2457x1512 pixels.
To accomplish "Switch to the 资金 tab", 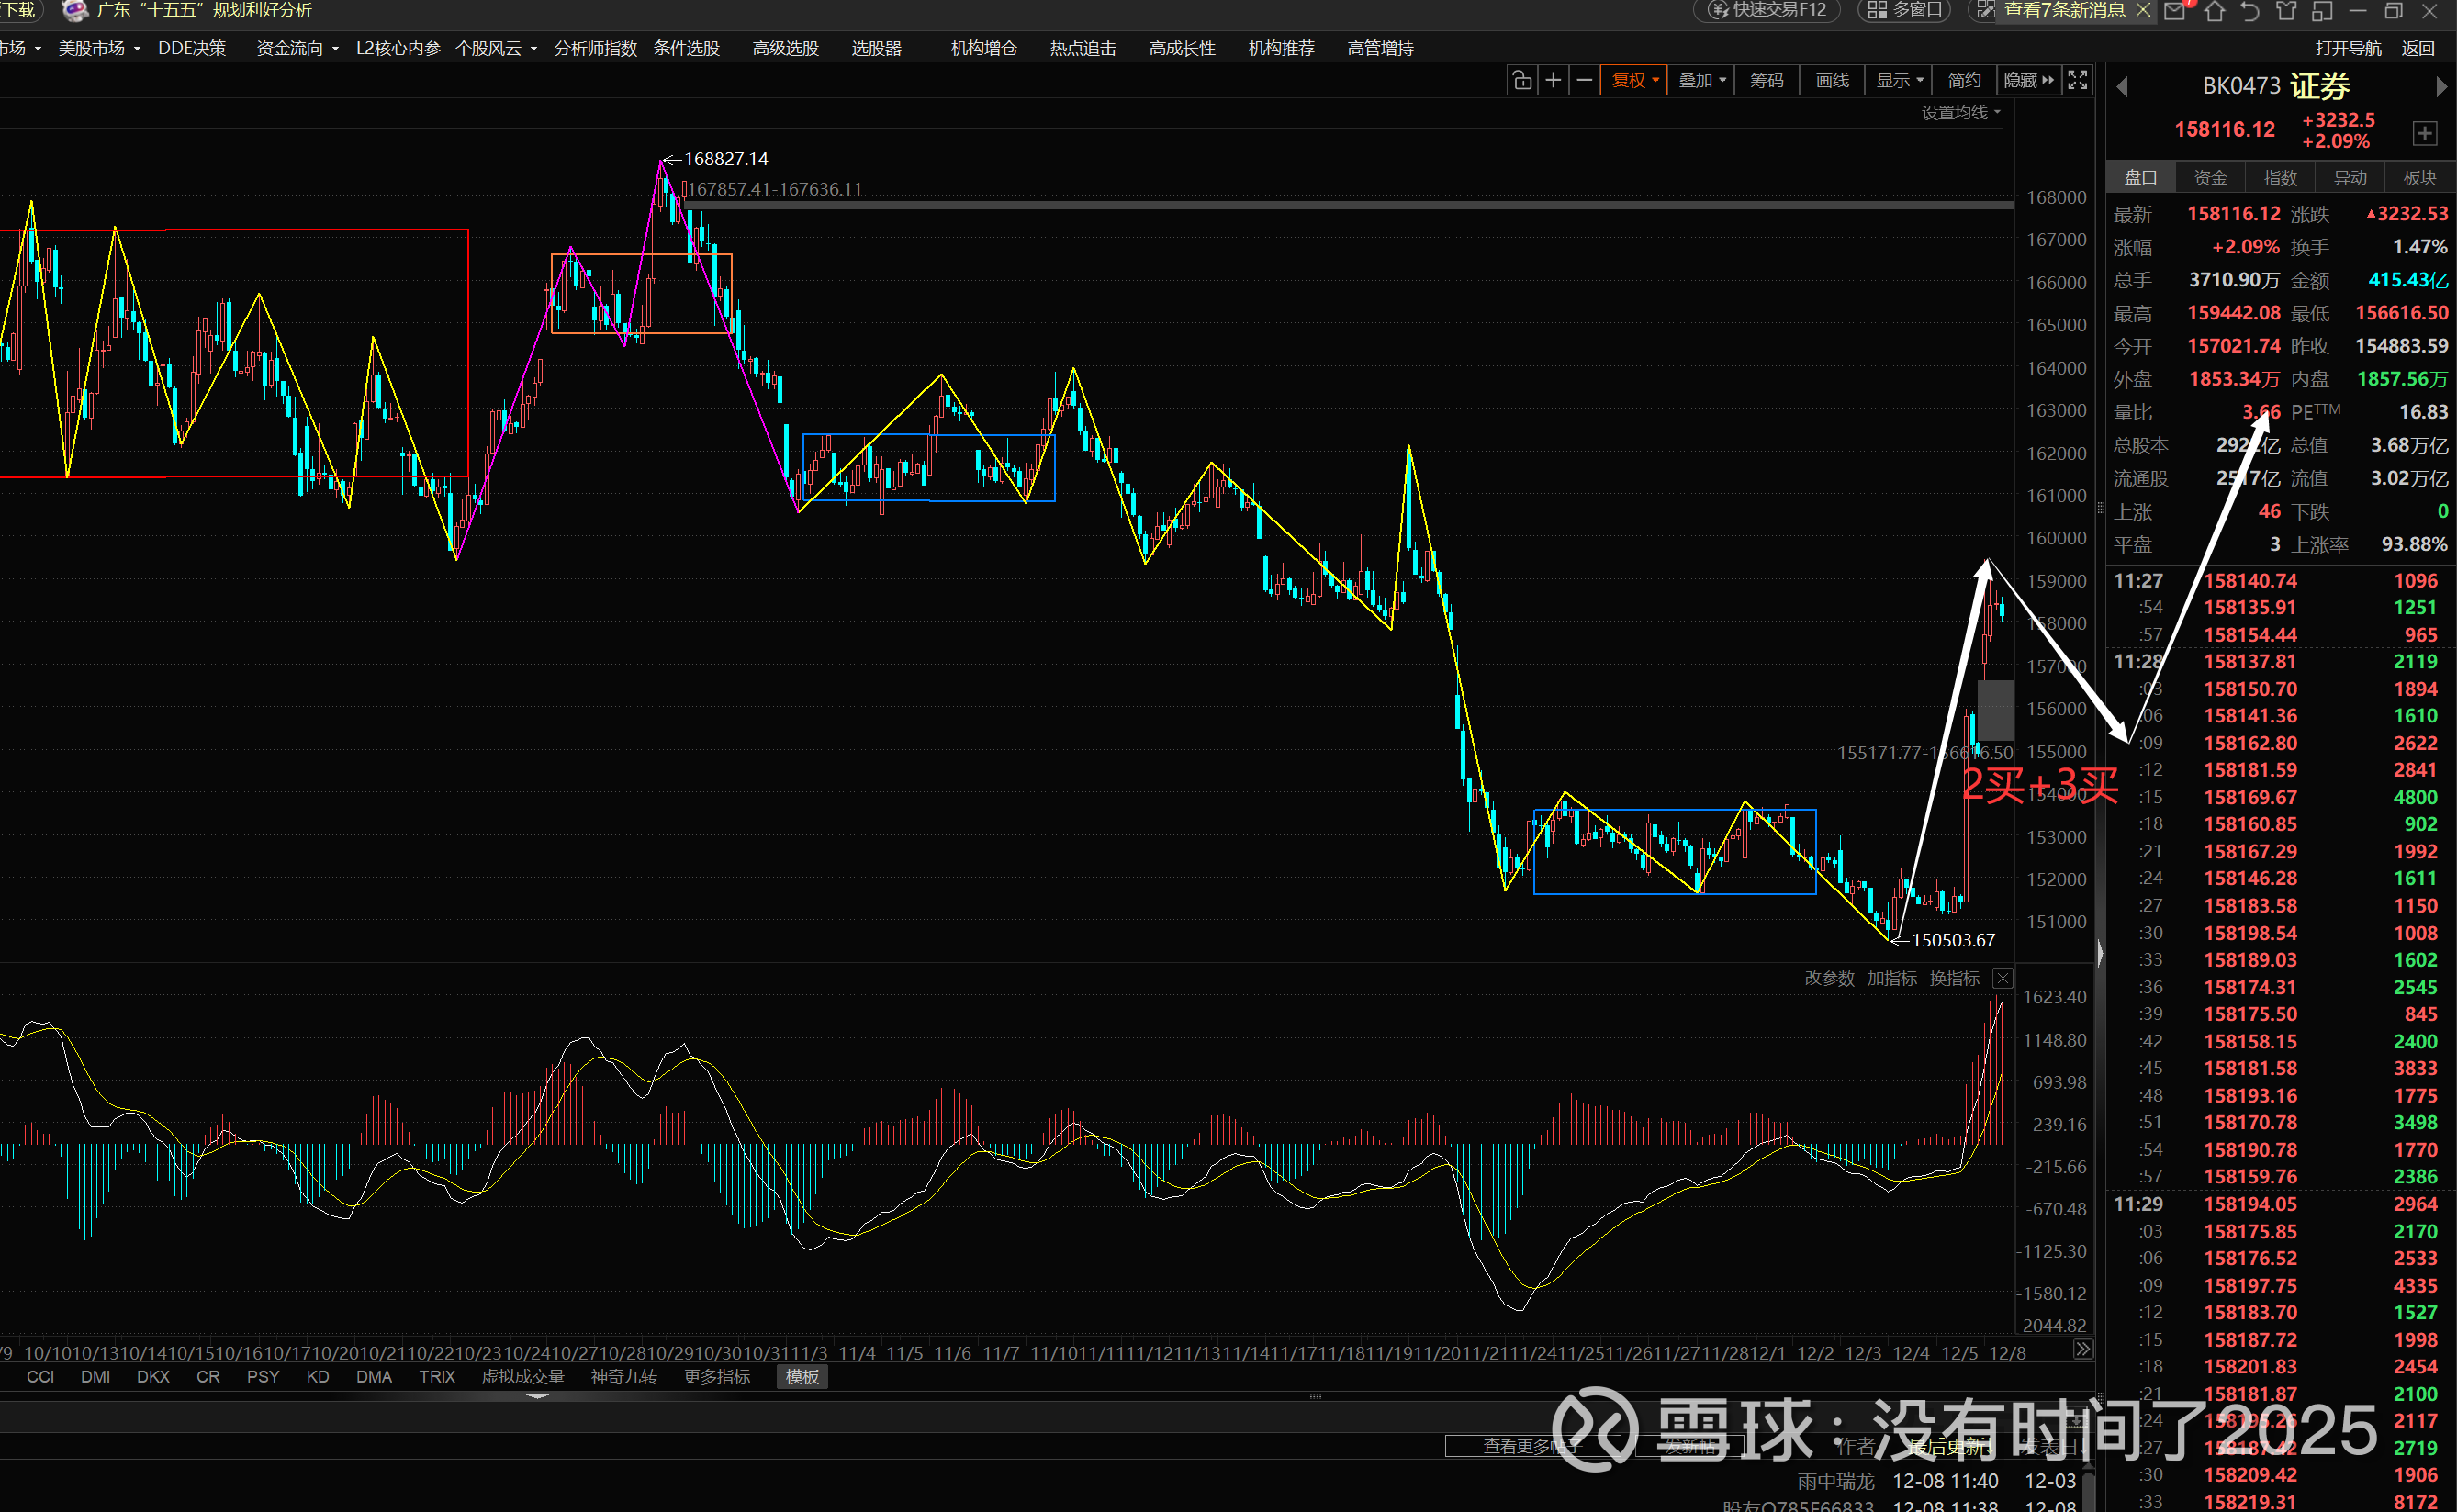I will (2210, 178).
